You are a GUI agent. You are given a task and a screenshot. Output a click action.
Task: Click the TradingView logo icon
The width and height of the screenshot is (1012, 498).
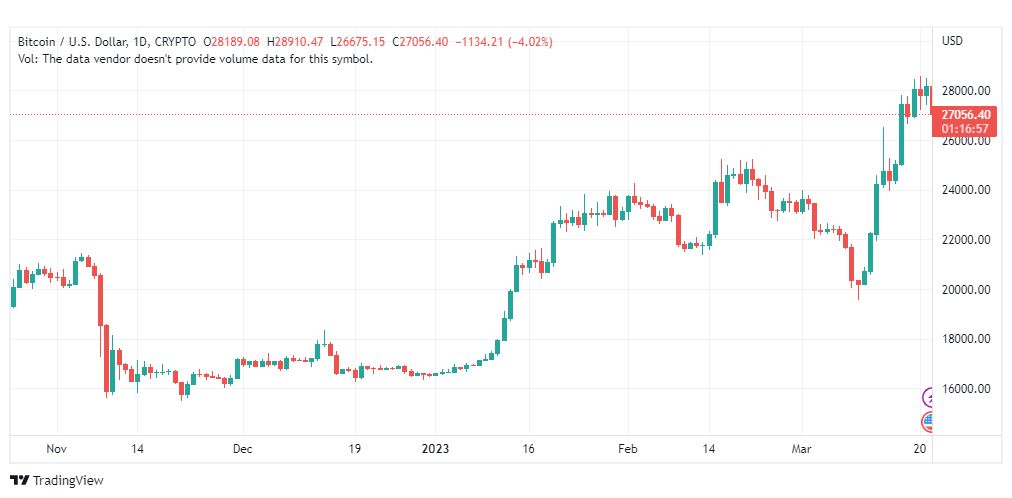(19, 481)
